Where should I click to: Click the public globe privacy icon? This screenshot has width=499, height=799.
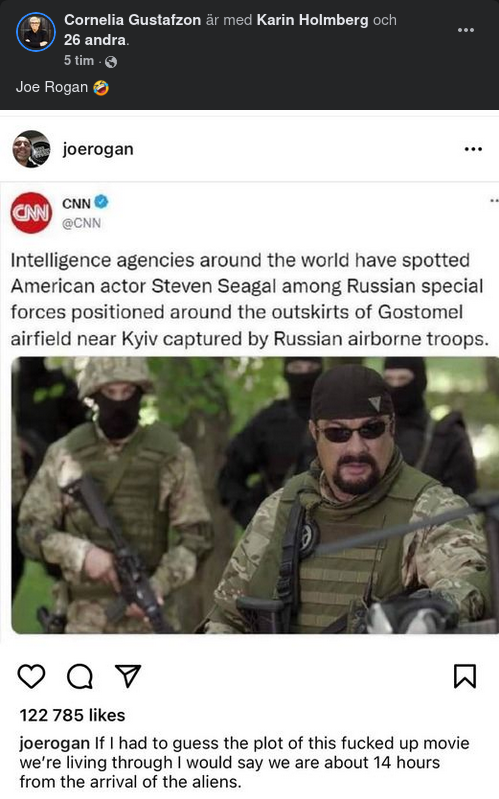(x=111, y=62)
